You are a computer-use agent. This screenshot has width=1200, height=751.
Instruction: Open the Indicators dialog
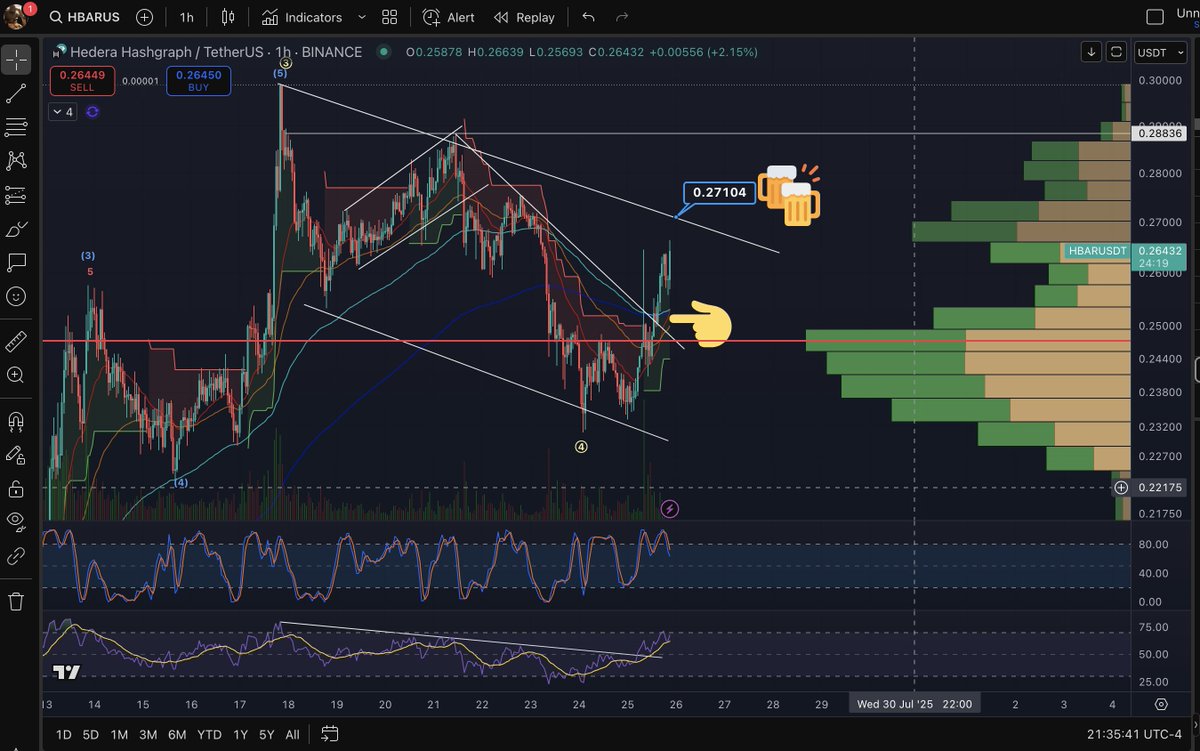(x=302, y=17)
